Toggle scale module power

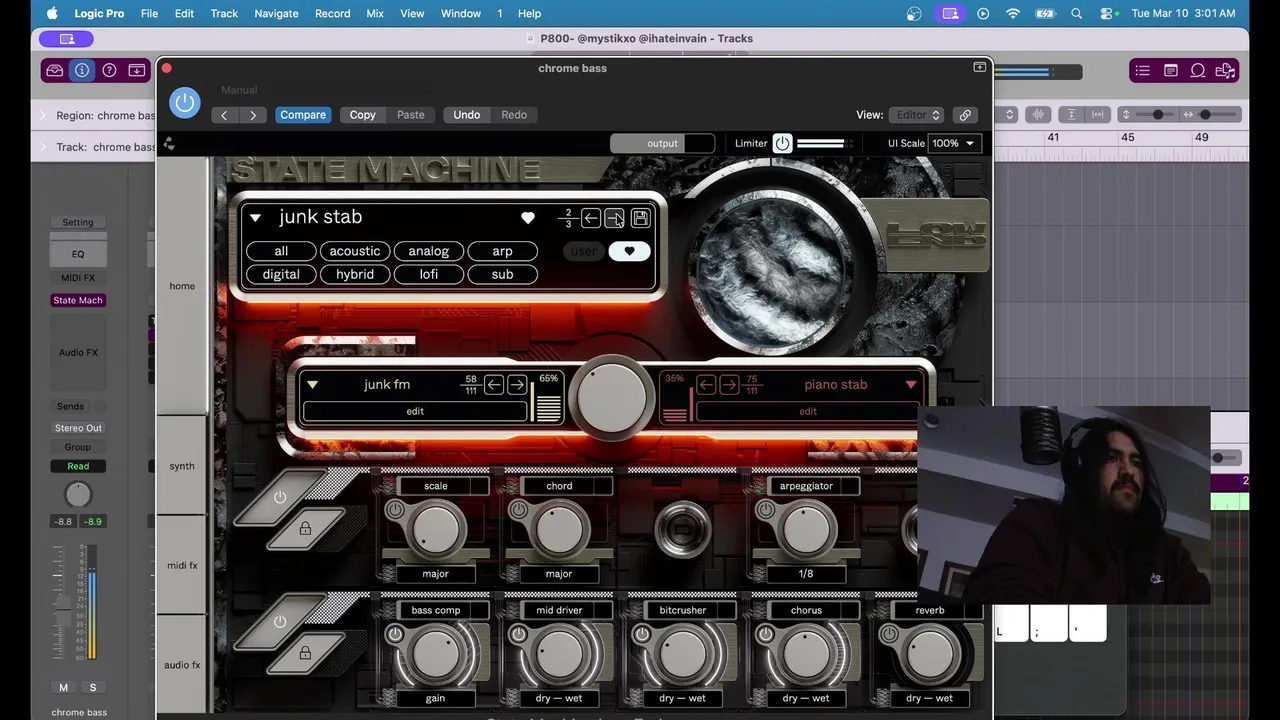[395, 510]
